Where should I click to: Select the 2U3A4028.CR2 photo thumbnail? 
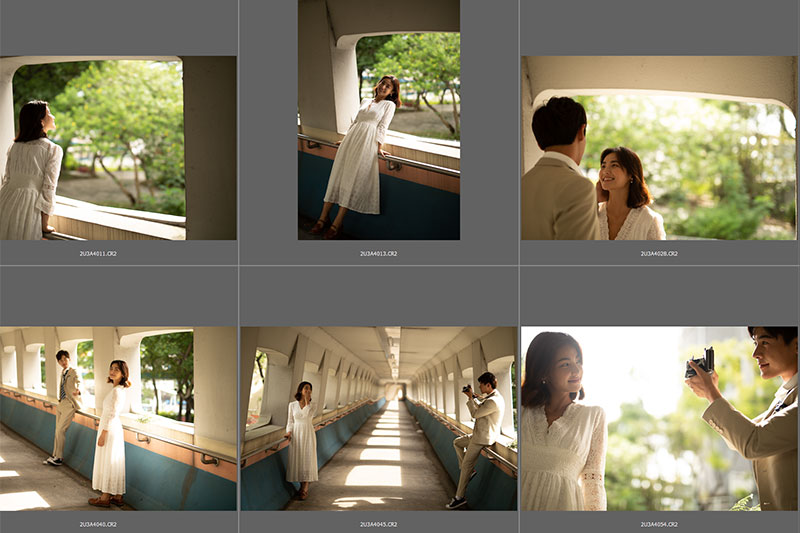tap(659, 148)
